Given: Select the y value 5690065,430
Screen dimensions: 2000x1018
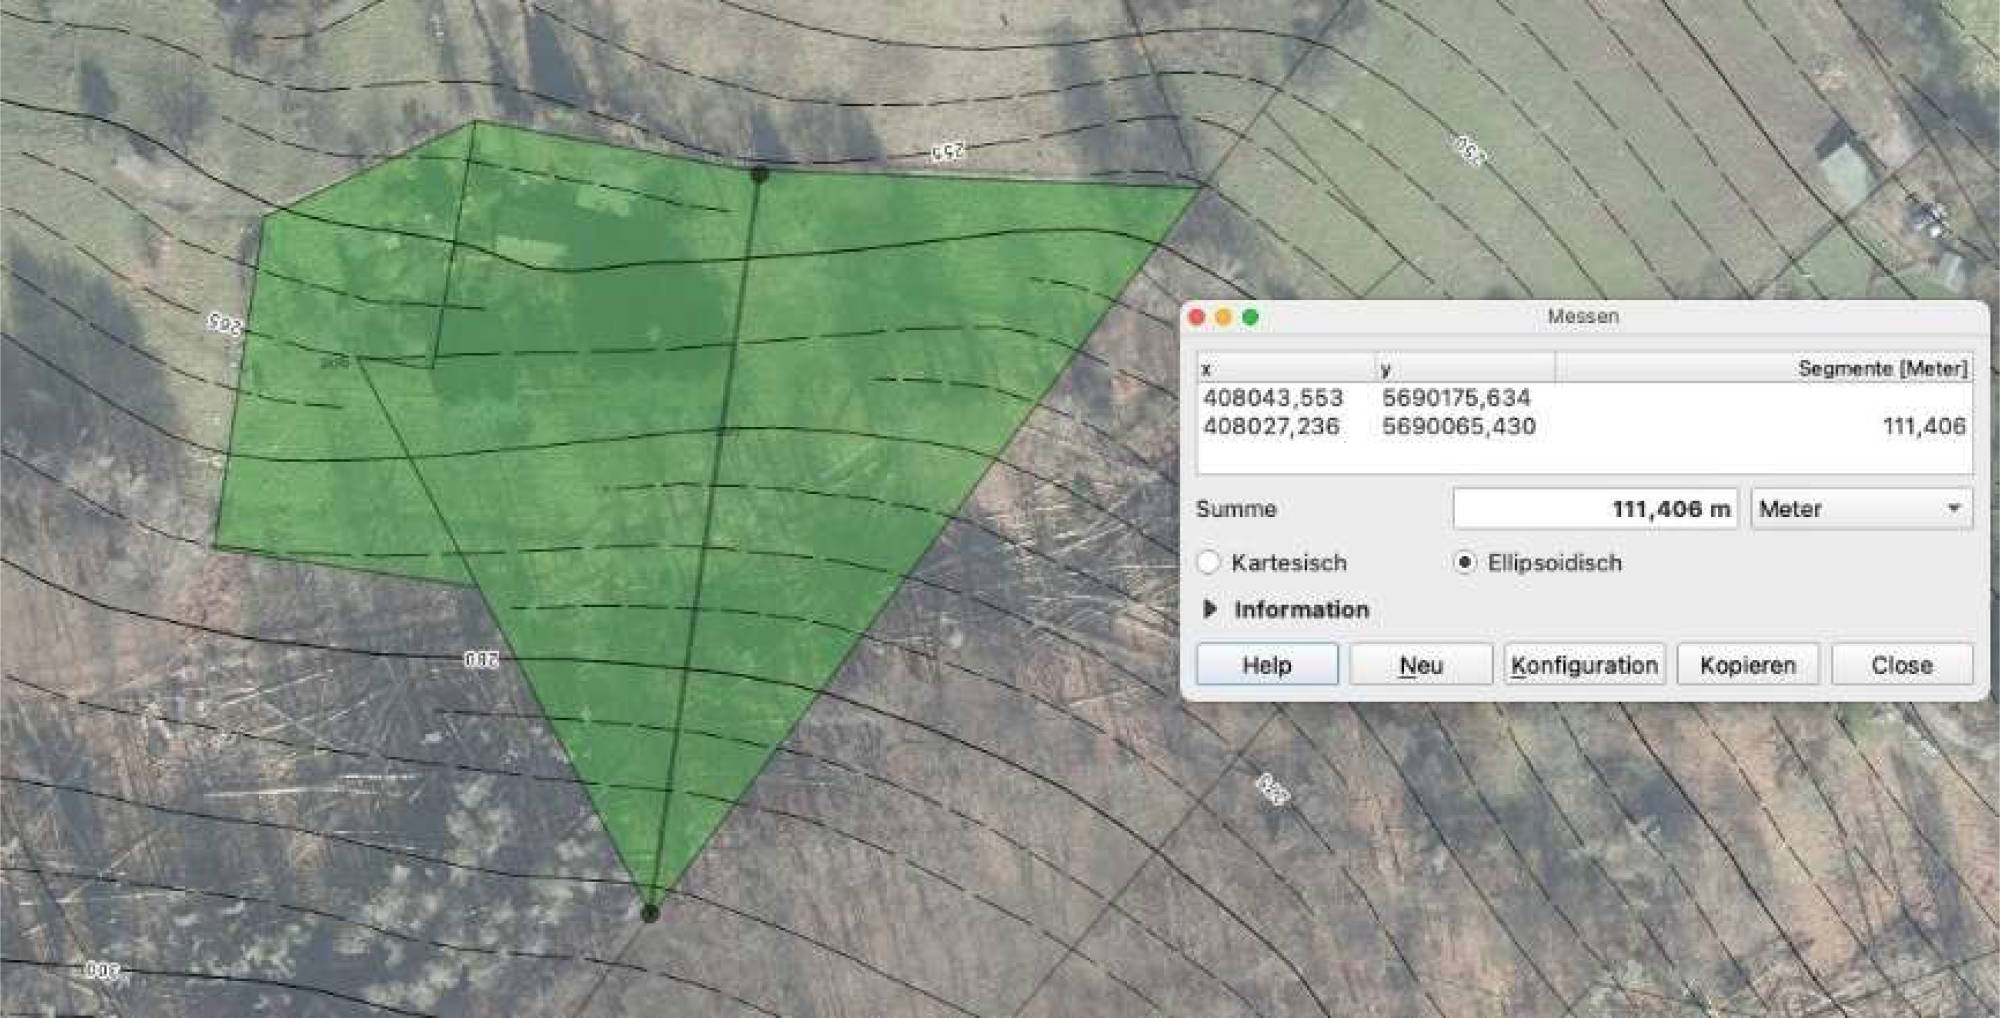Looking at the screenshot, I should pos(1459,426).
